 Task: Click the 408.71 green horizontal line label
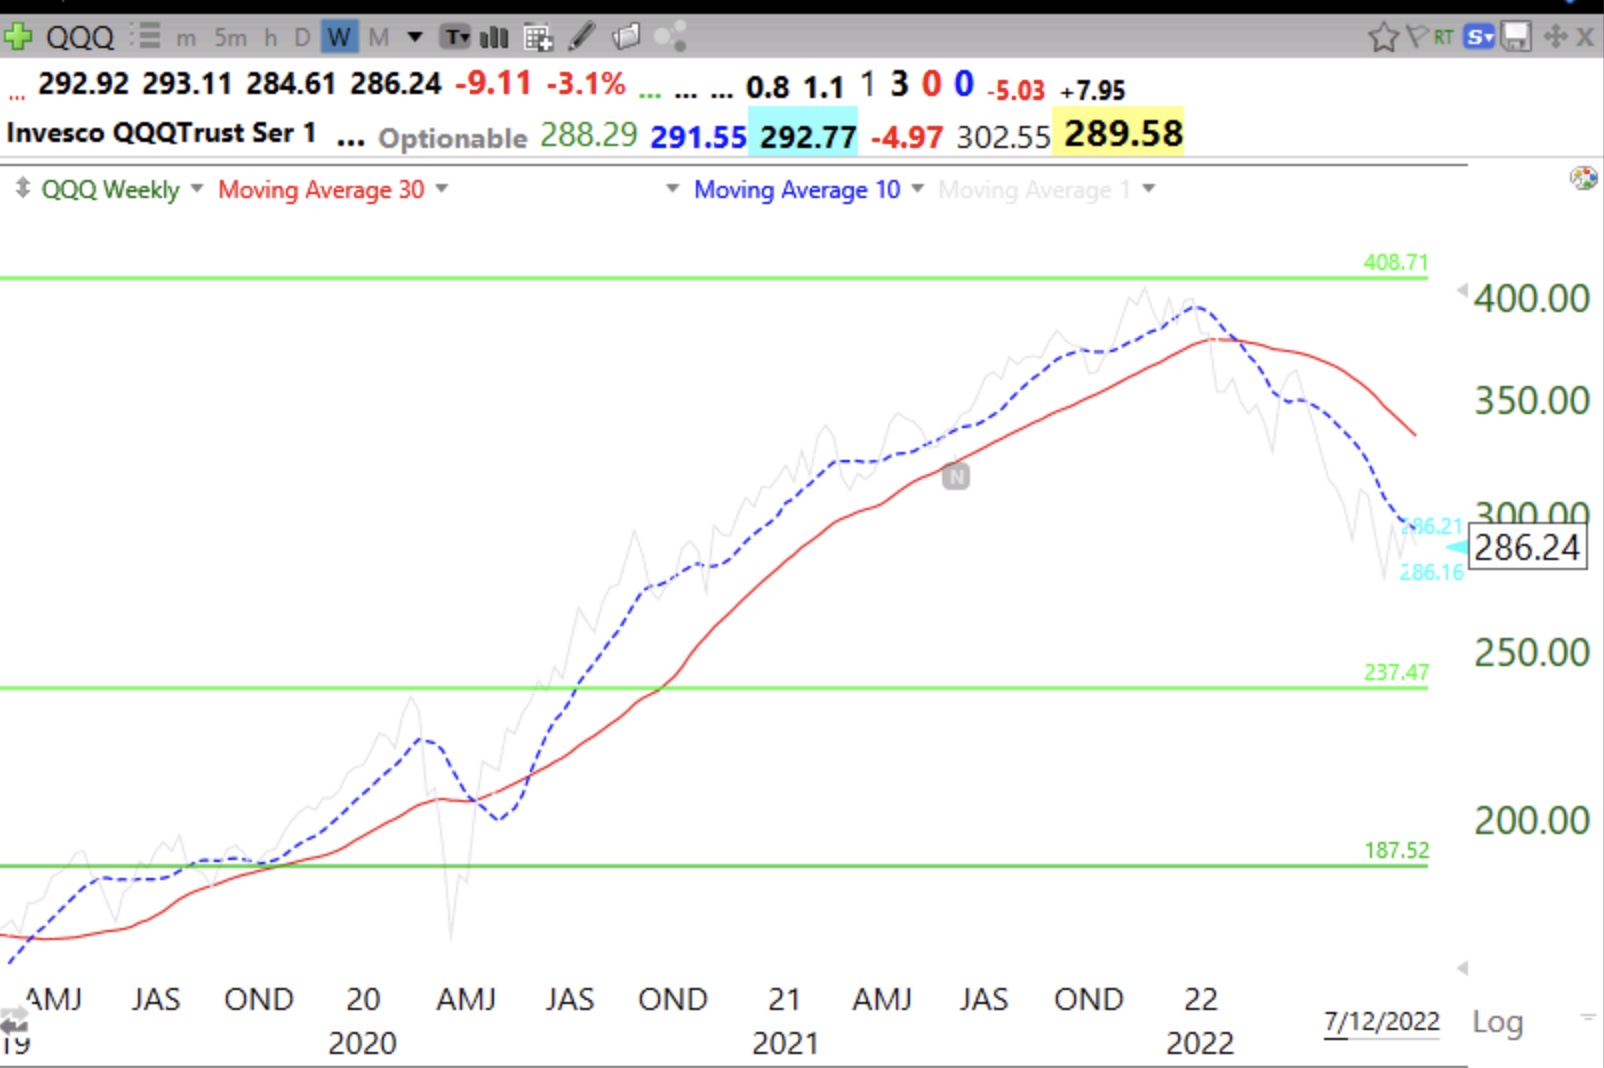(x=1396, y=262)
